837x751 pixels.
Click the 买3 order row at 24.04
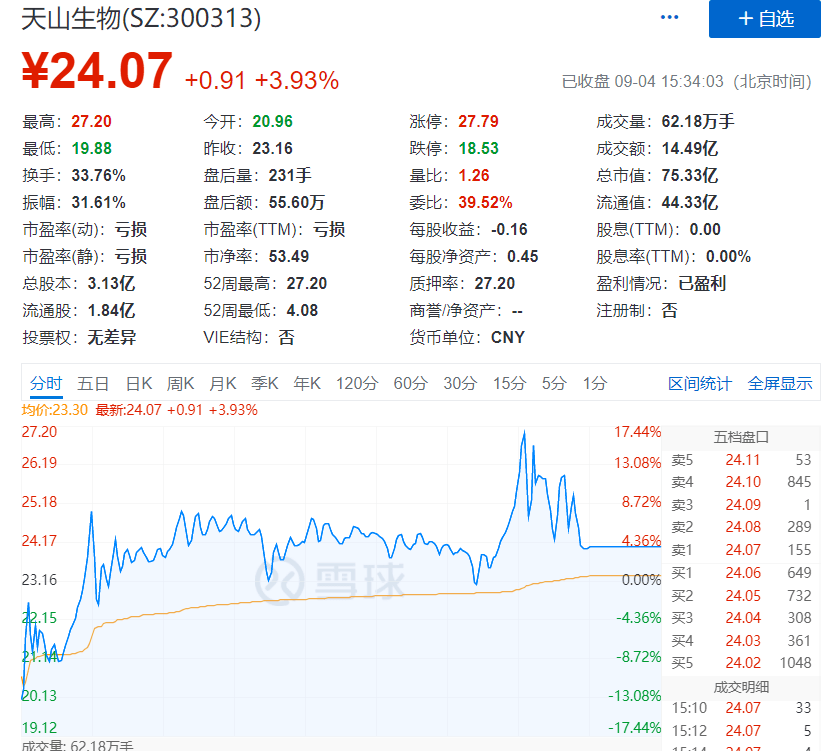tap(741, 618)
